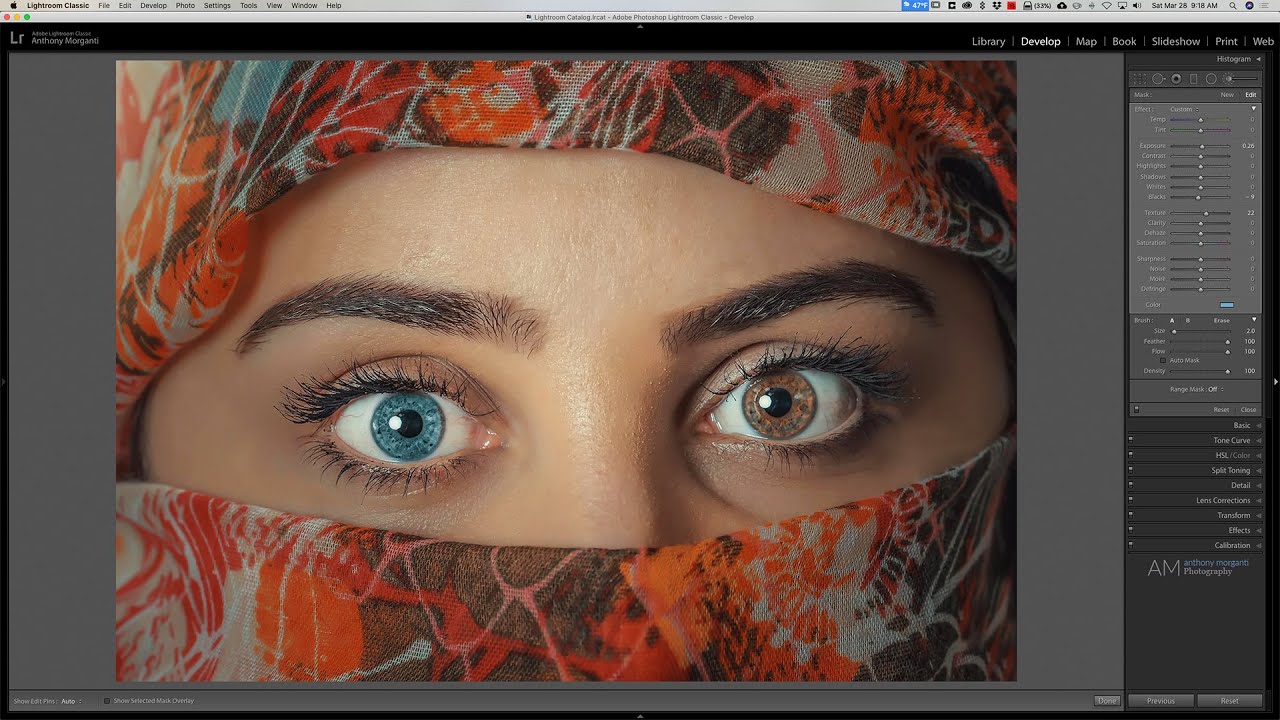
Task: Select the Crop Overlay tool icon
Action: tap(1140, 79)
